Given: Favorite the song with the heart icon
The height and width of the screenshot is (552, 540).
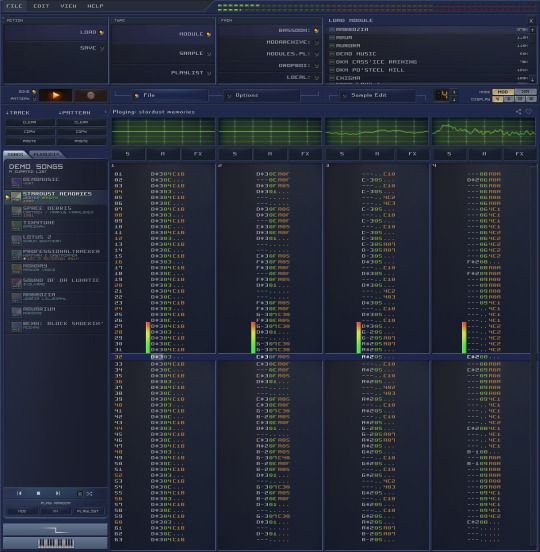Looking at the screenshot, I should point(529,112).
